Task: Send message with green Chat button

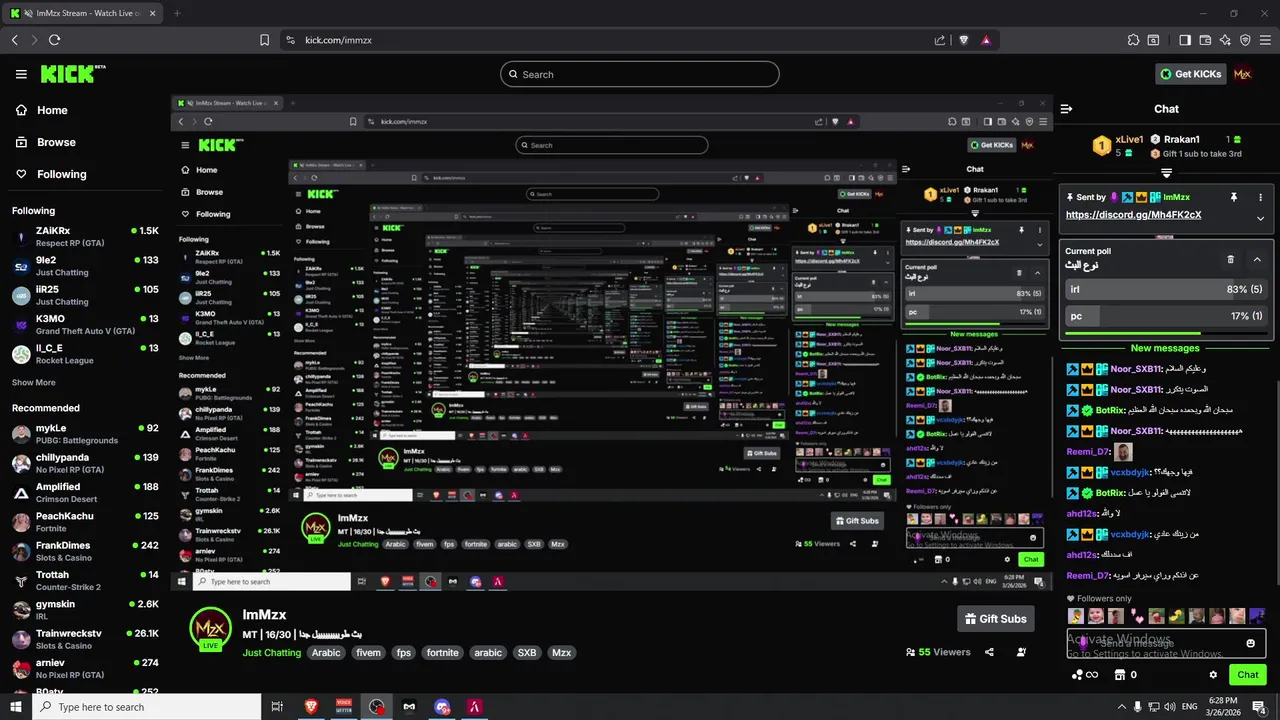Action: [1247, 675]
